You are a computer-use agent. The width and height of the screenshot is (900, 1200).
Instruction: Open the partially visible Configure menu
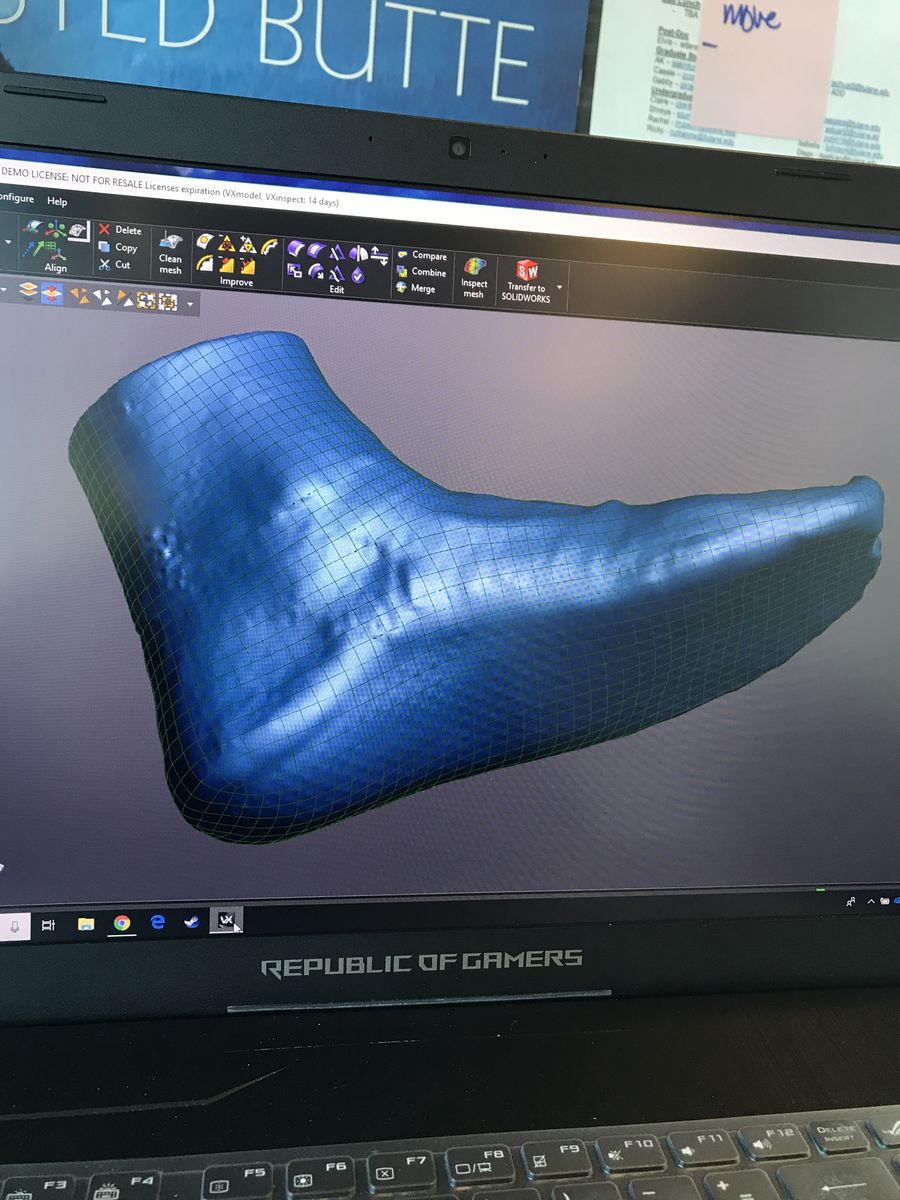coord(16,198)
